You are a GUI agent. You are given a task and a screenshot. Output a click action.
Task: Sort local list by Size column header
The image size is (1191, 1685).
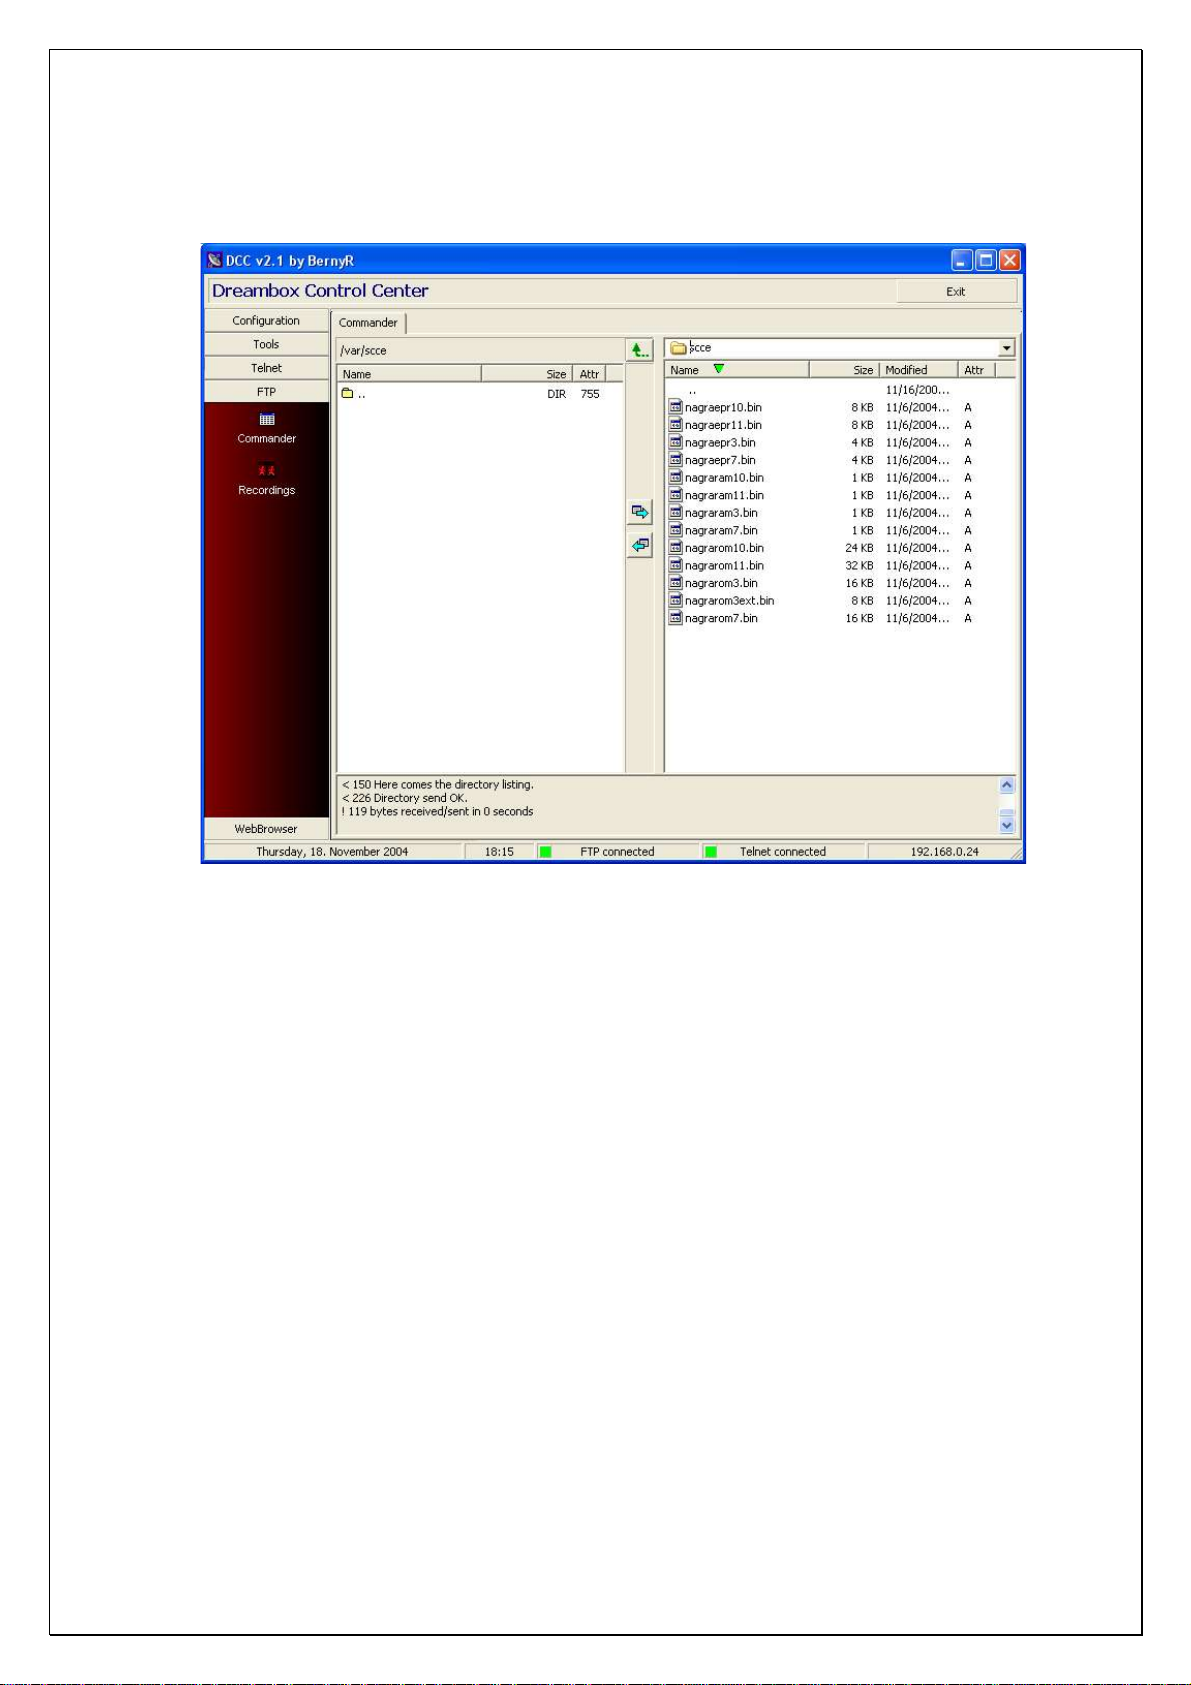(x=844, y=370)
